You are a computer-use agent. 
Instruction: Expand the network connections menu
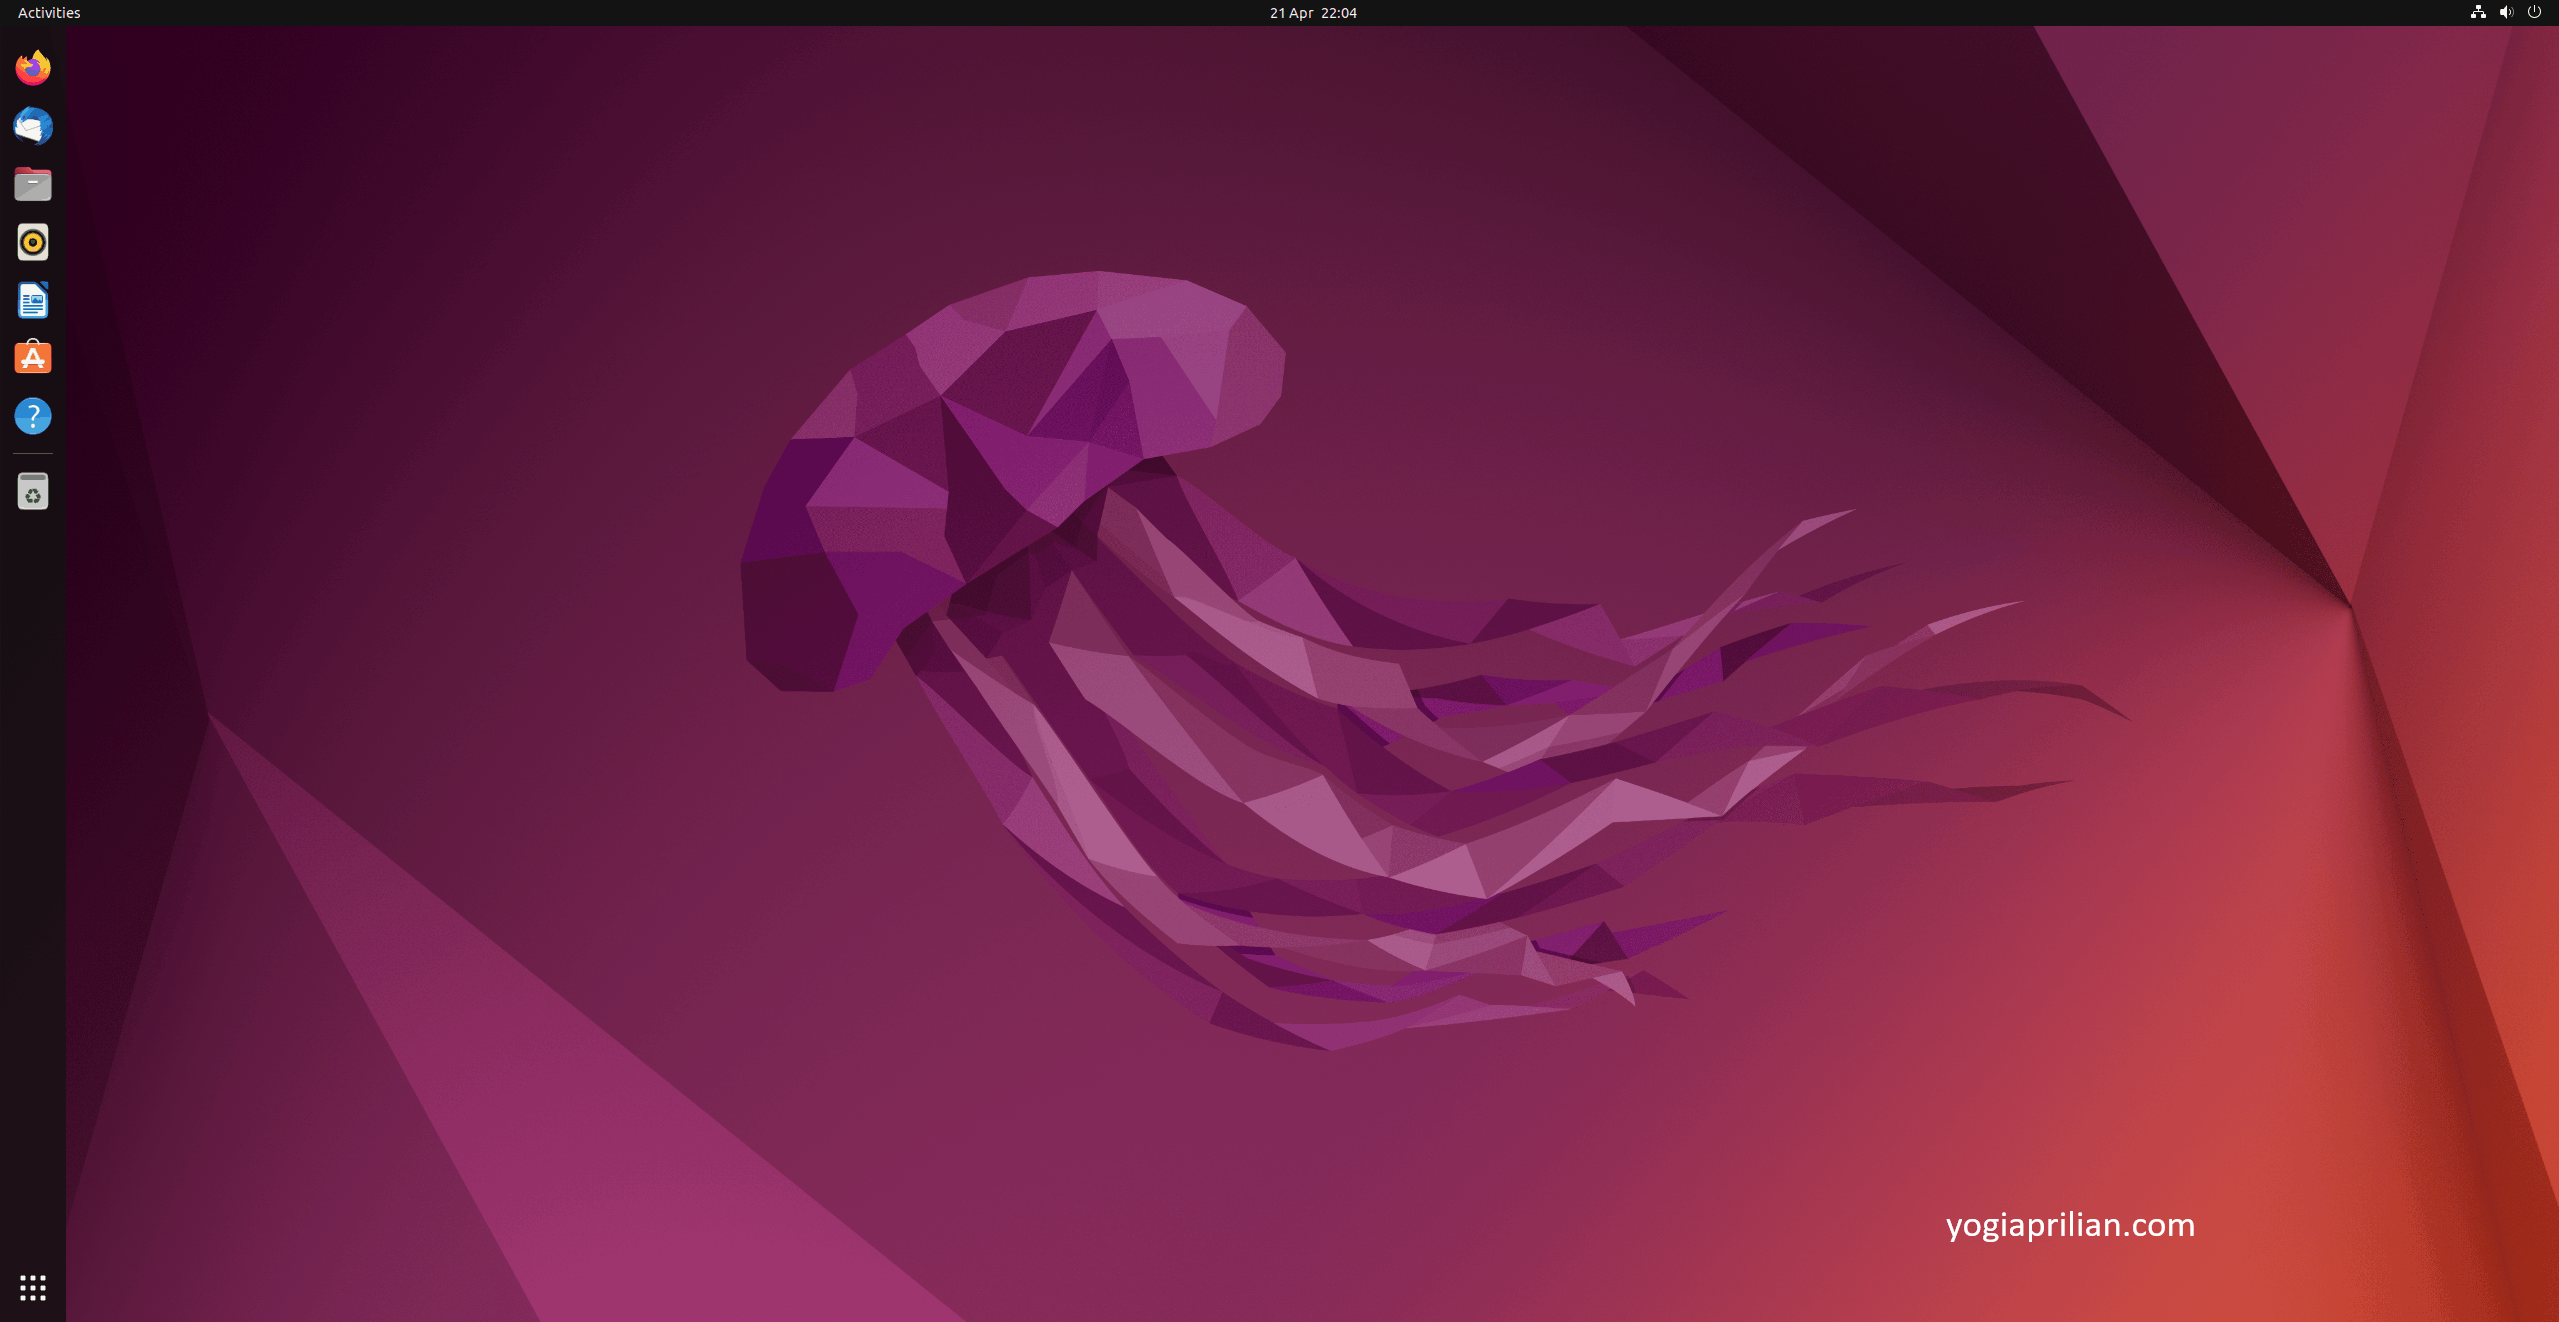(x=2477, y=12)
